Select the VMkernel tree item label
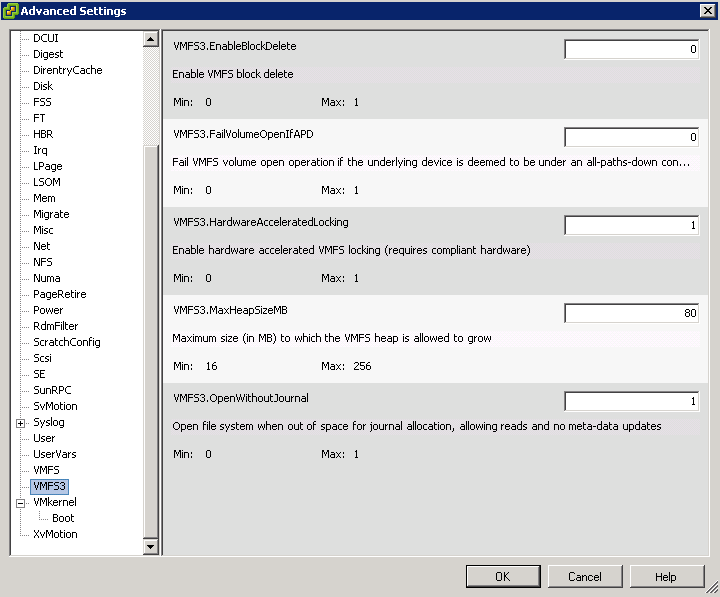Viewport: 720px width, 597px height. (55, 502)
